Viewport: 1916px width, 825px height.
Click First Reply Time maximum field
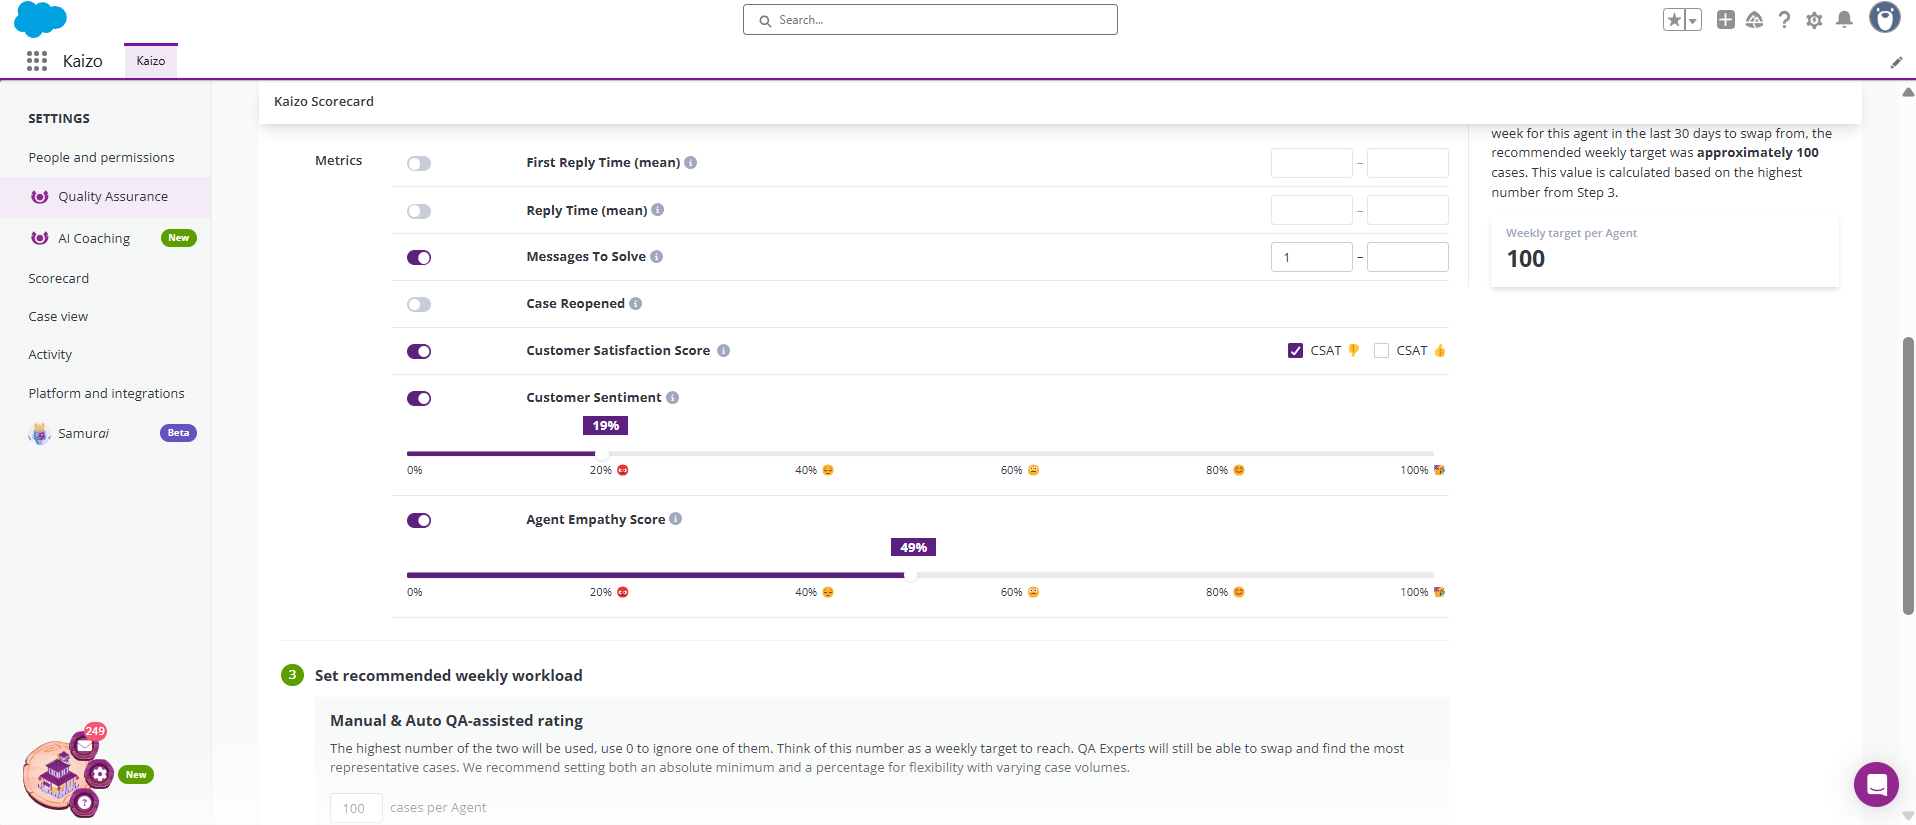coord(1407,163)
